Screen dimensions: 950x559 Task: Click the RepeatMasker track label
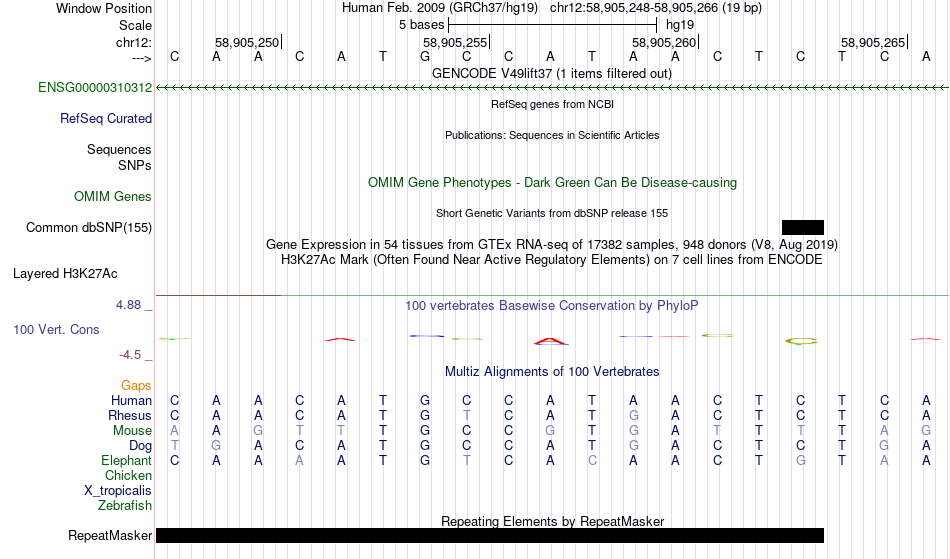pos(110,535)
